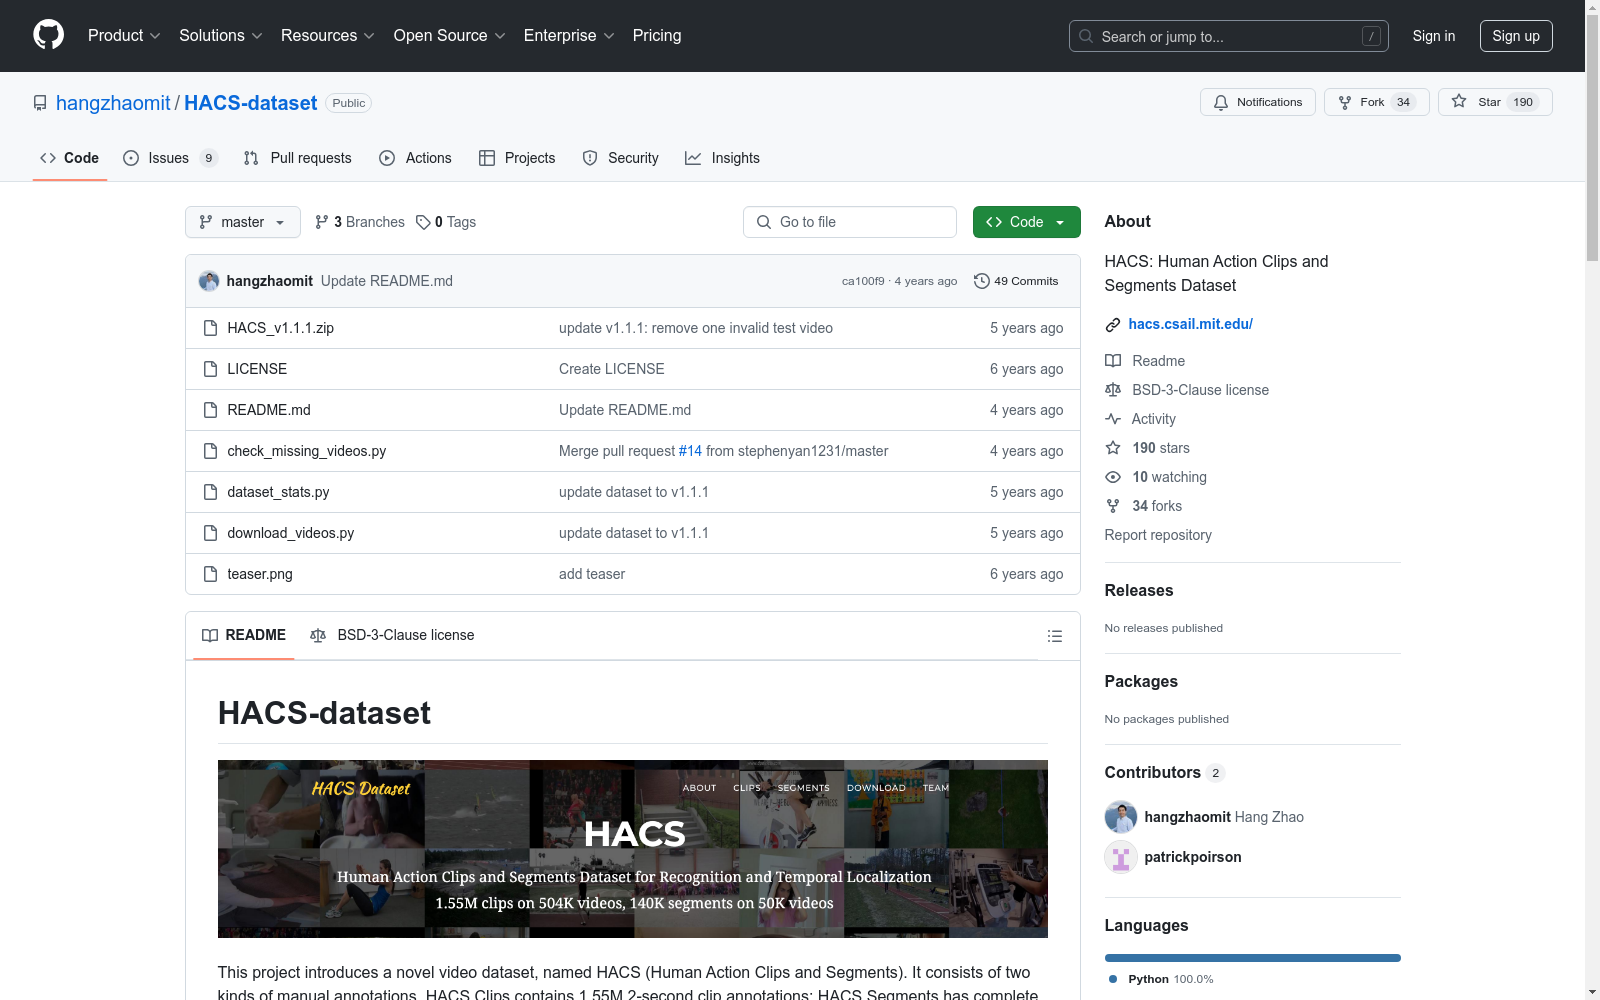Click patrickpoirson's contributor avatar
Screen dimensions: 1600x1000
[1121, 857]
